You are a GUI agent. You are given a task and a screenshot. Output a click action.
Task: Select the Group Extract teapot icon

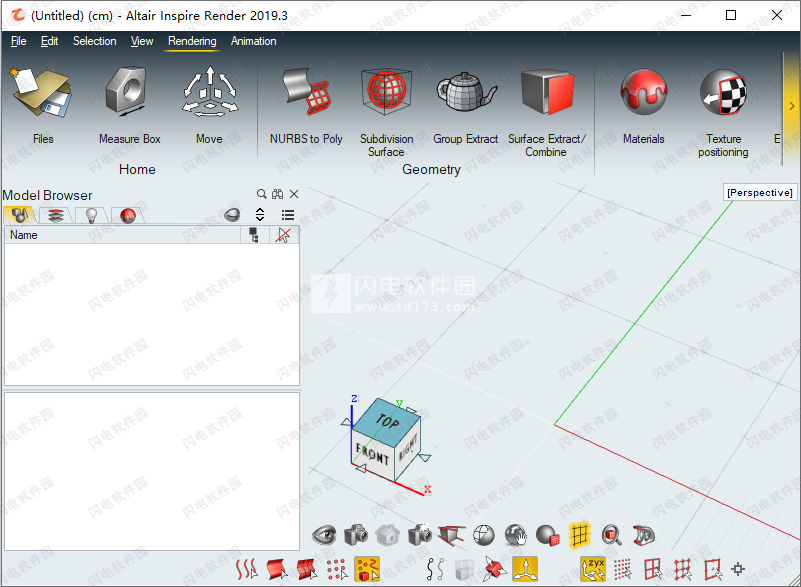466,92
